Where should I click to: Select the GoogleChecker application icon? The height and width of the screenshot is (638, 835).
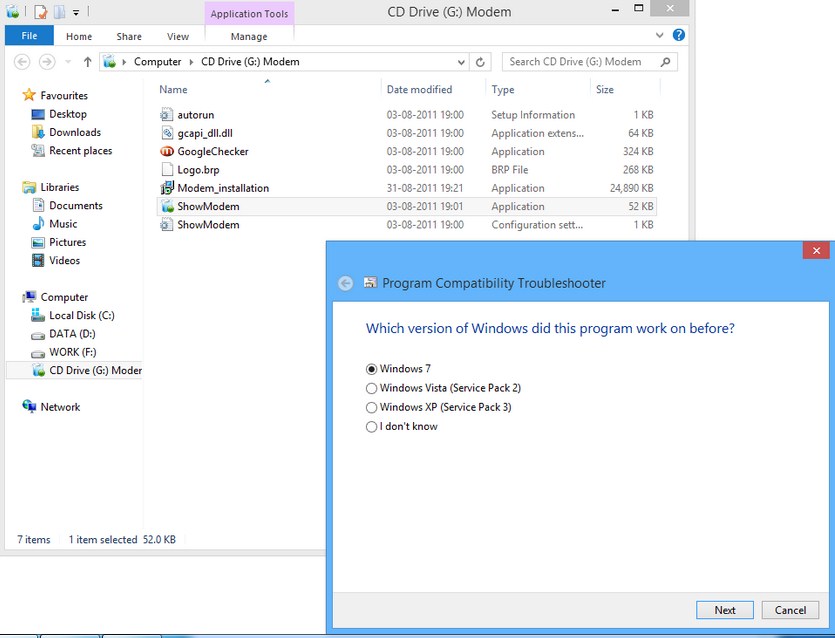coord(167,151)
